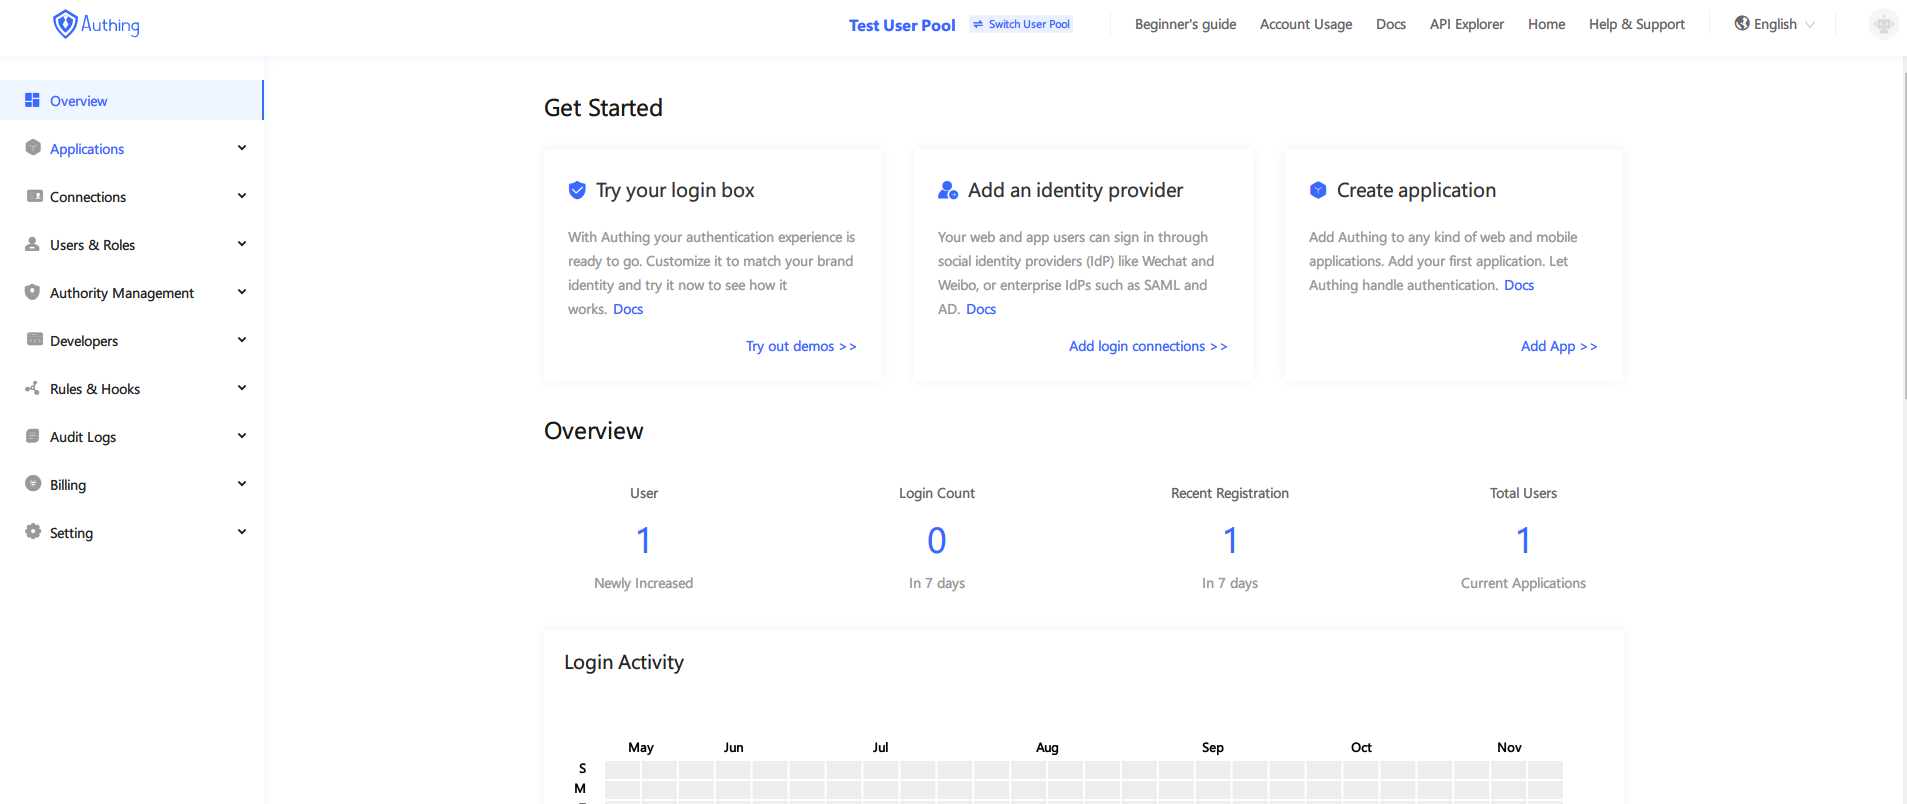This screenshot has width=1907, height=804.
Task: Go to Docs in the top navigation
Action: point(1391,24)
